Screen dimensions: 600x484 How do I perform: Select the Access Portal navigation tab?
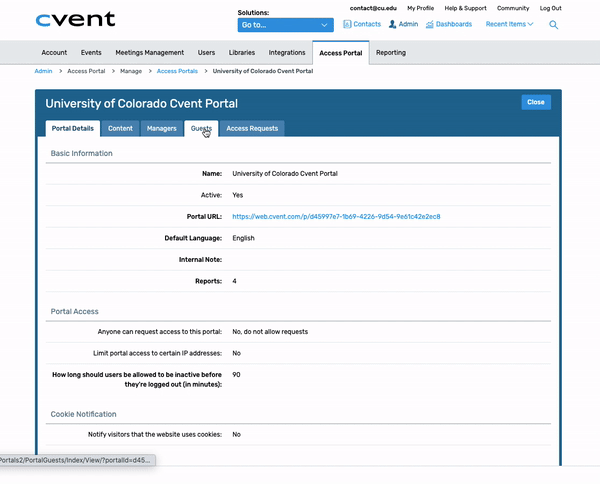pyautogui.click(x=341, y=53)
